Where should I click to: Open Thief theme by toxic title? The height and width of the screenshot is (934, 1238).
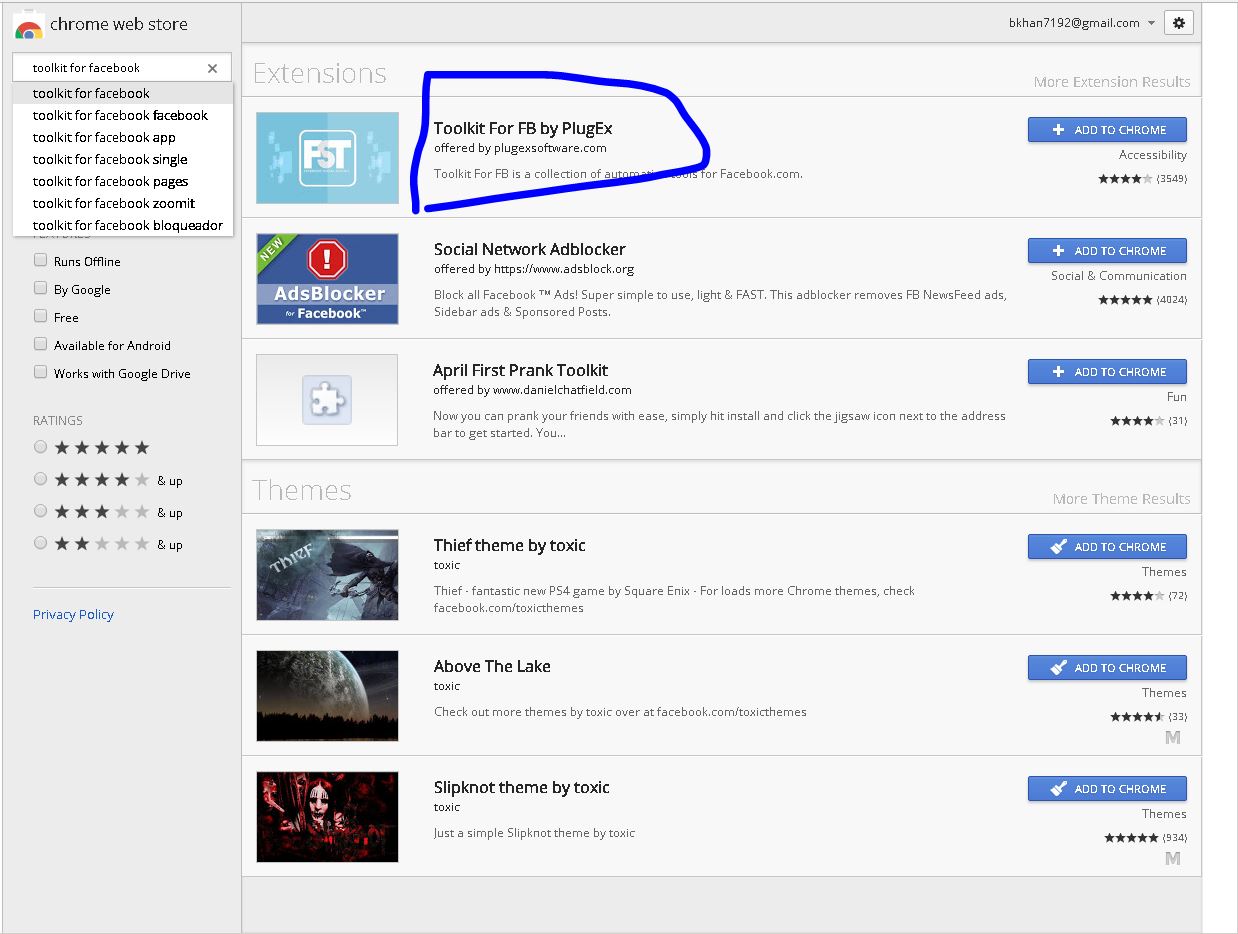point(509,545)
